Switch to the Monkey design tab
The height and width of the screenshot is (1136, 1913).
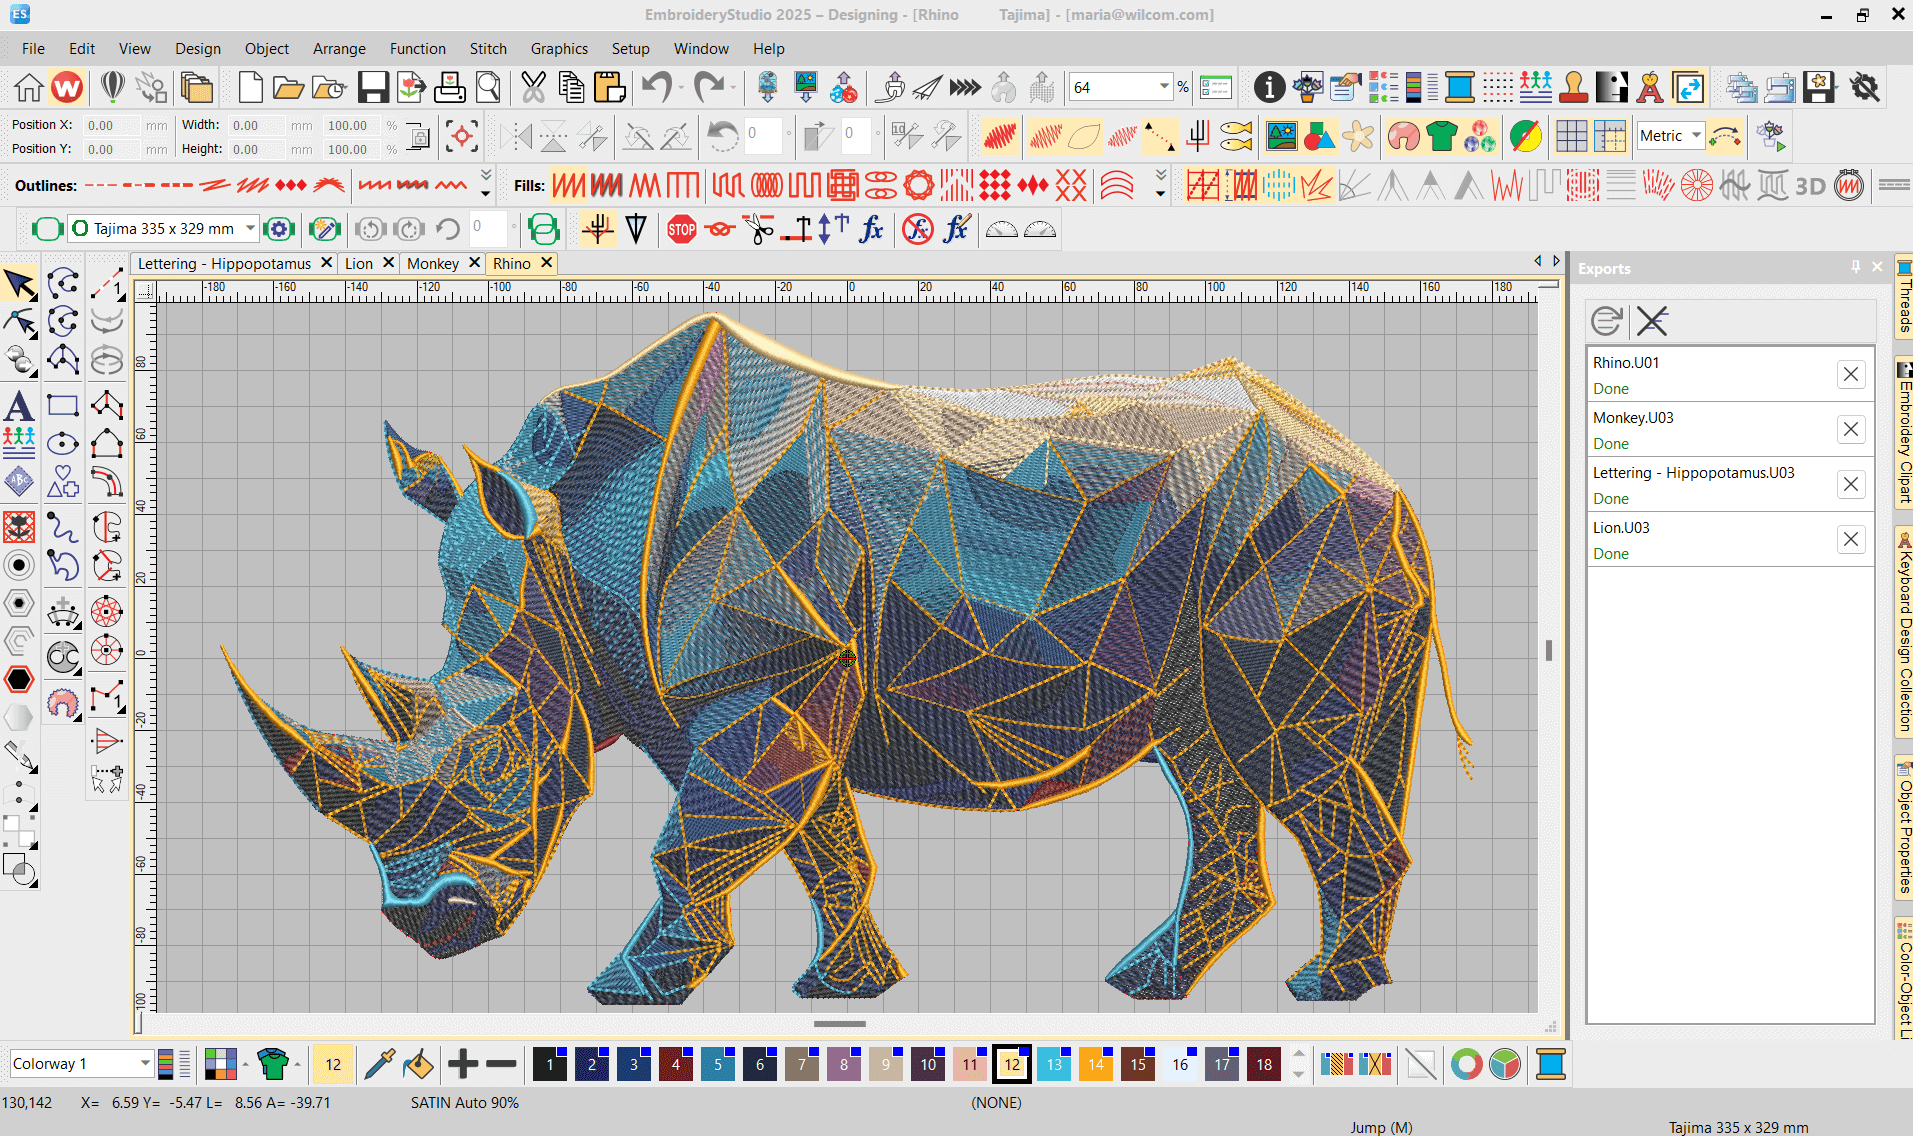pos(432,263)
